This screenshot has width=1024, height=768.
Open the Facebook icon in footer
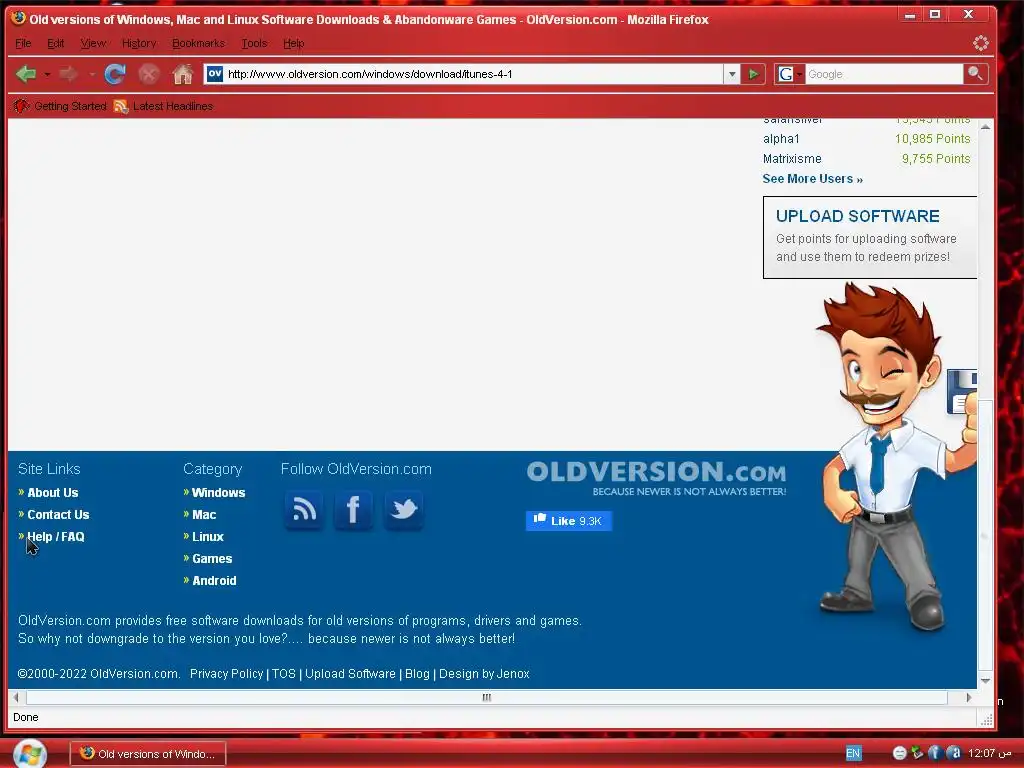353,510
